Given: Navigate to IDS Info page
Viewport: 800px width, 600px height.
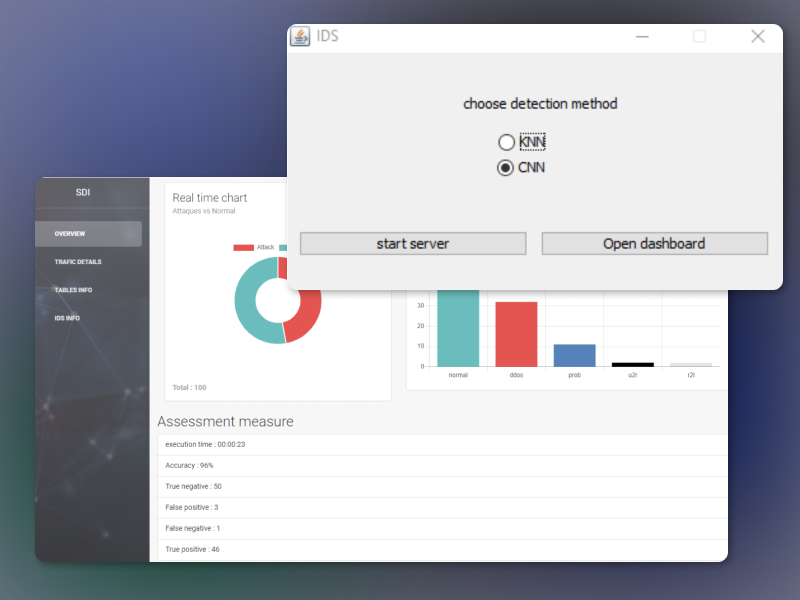Looking at the screenshot, I should (67, 318).
